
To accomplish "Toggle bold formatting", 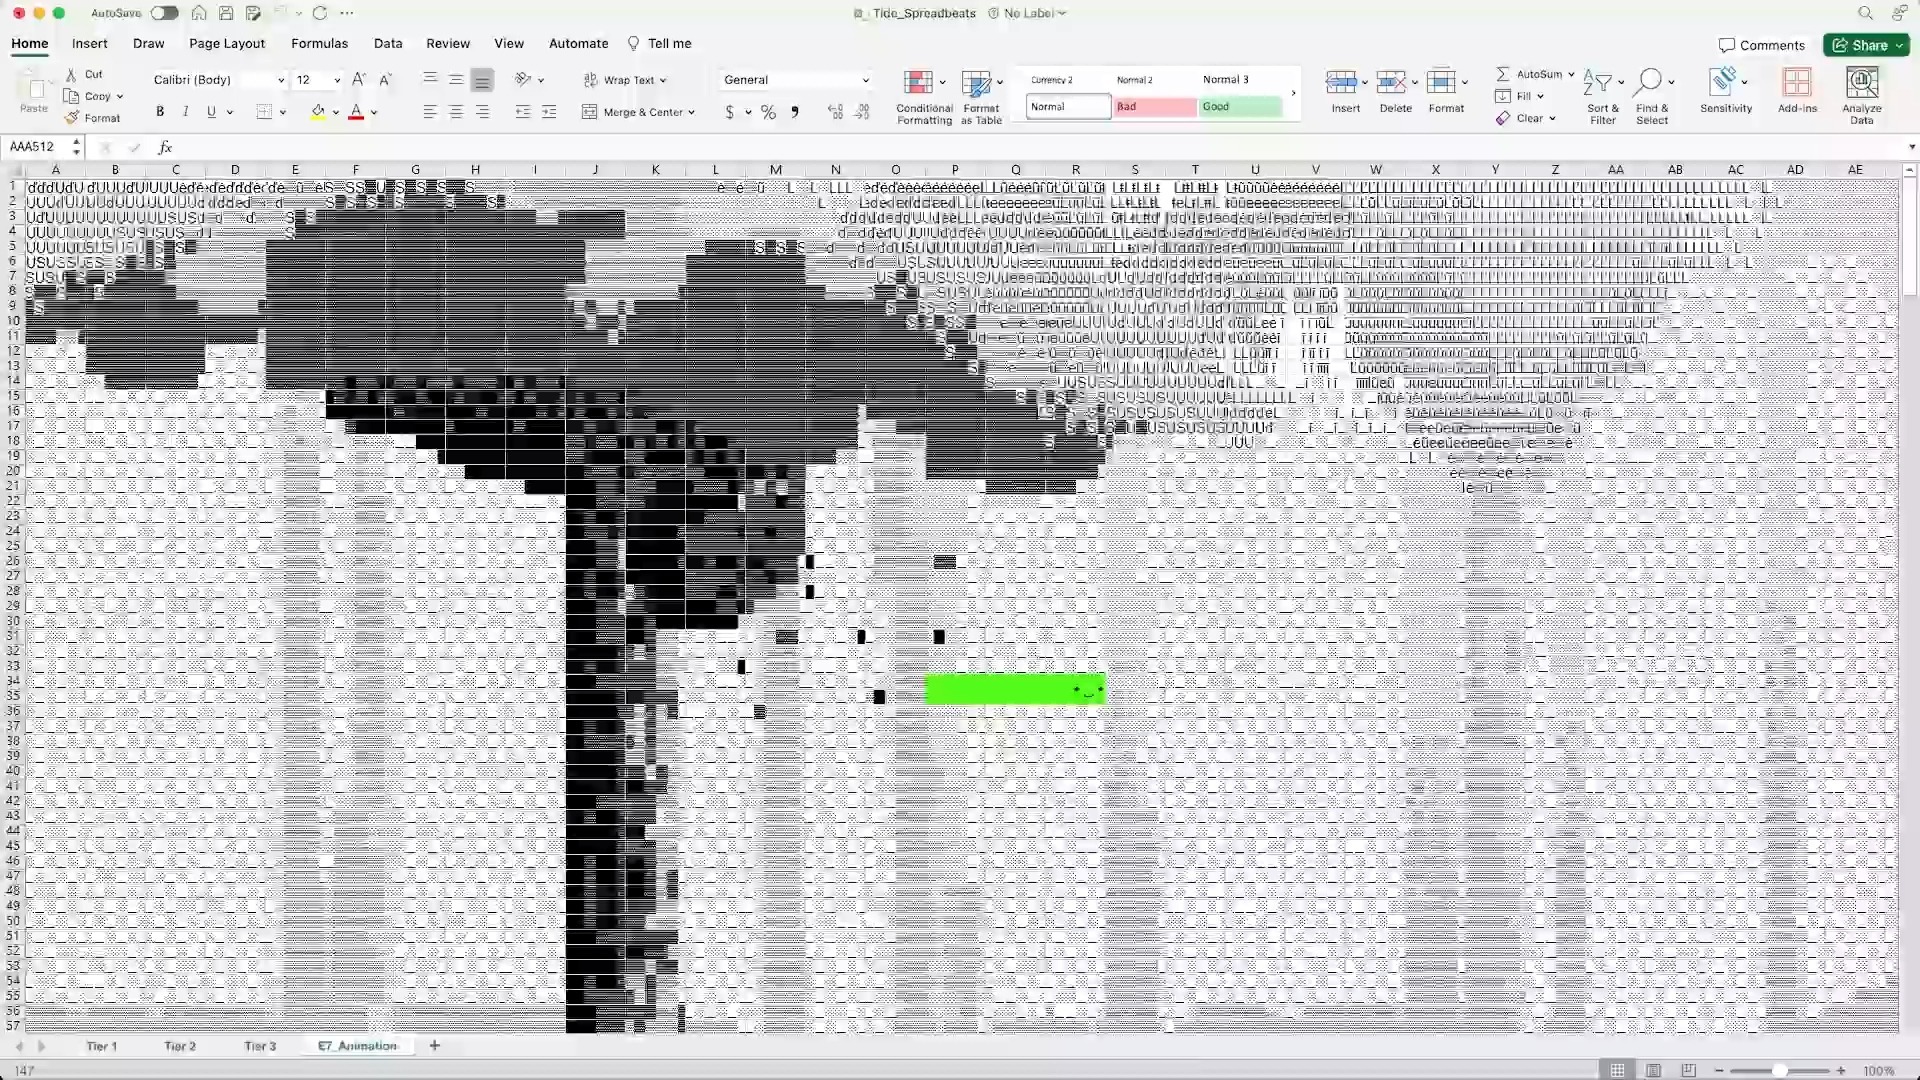I will [160, 112].
